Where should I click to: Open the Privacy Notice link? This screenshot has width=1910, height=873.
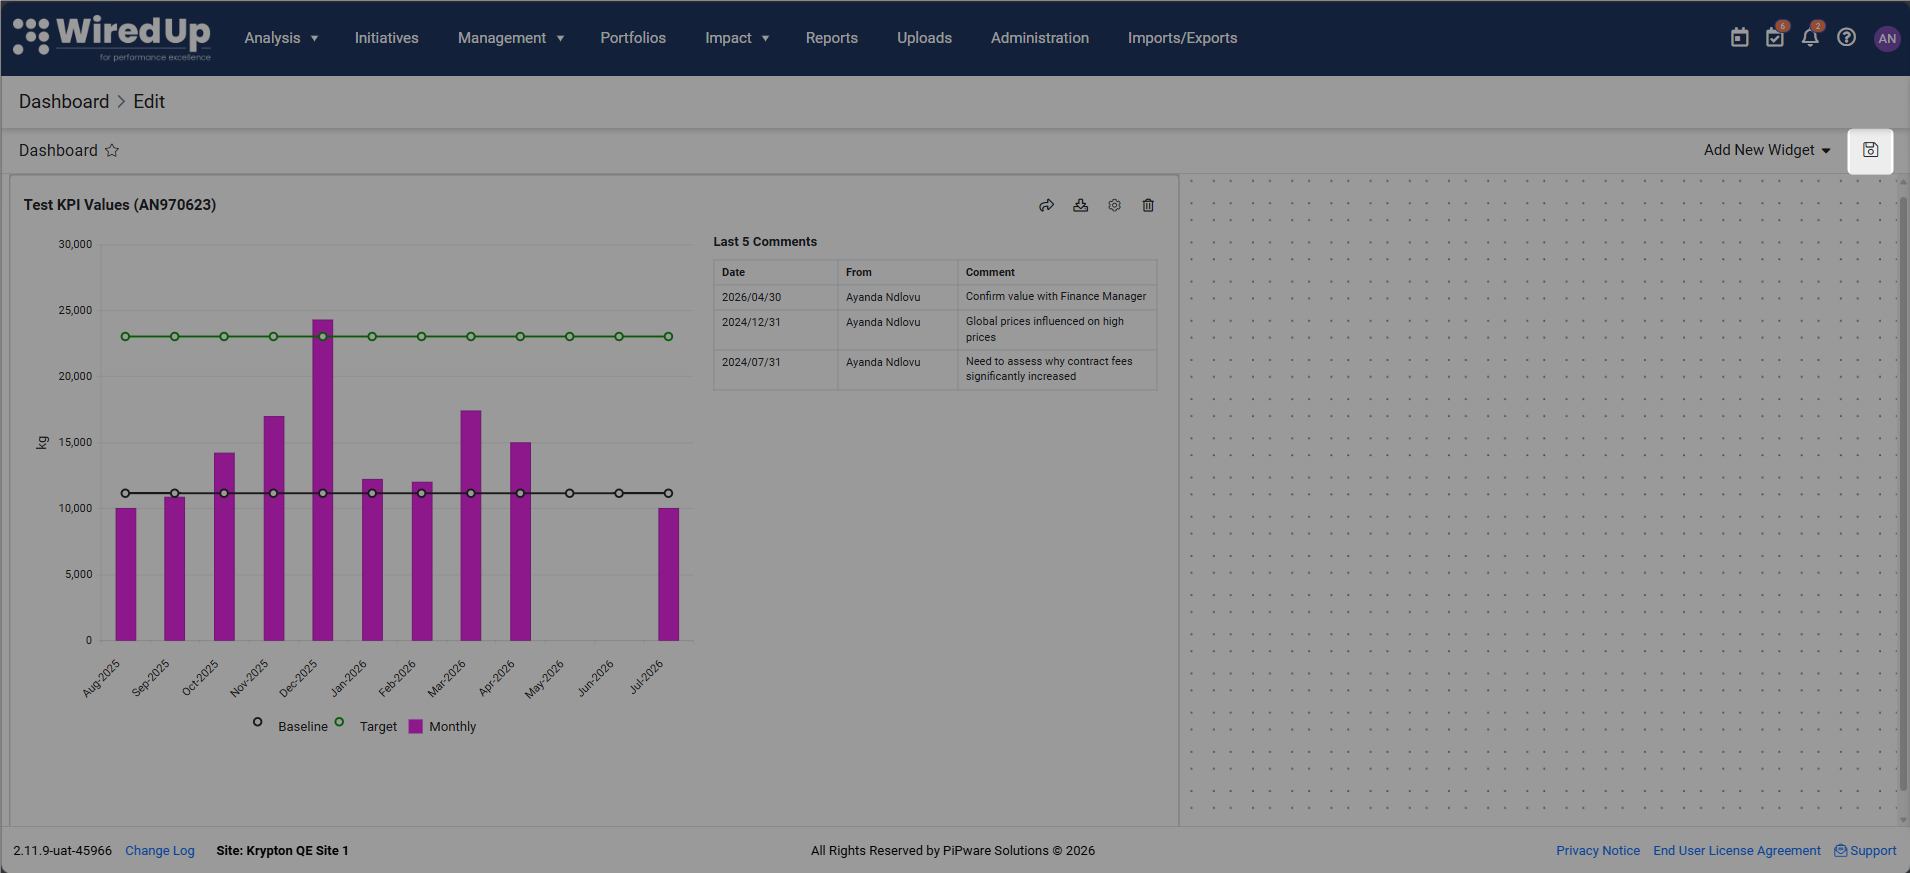[1598, 851]
